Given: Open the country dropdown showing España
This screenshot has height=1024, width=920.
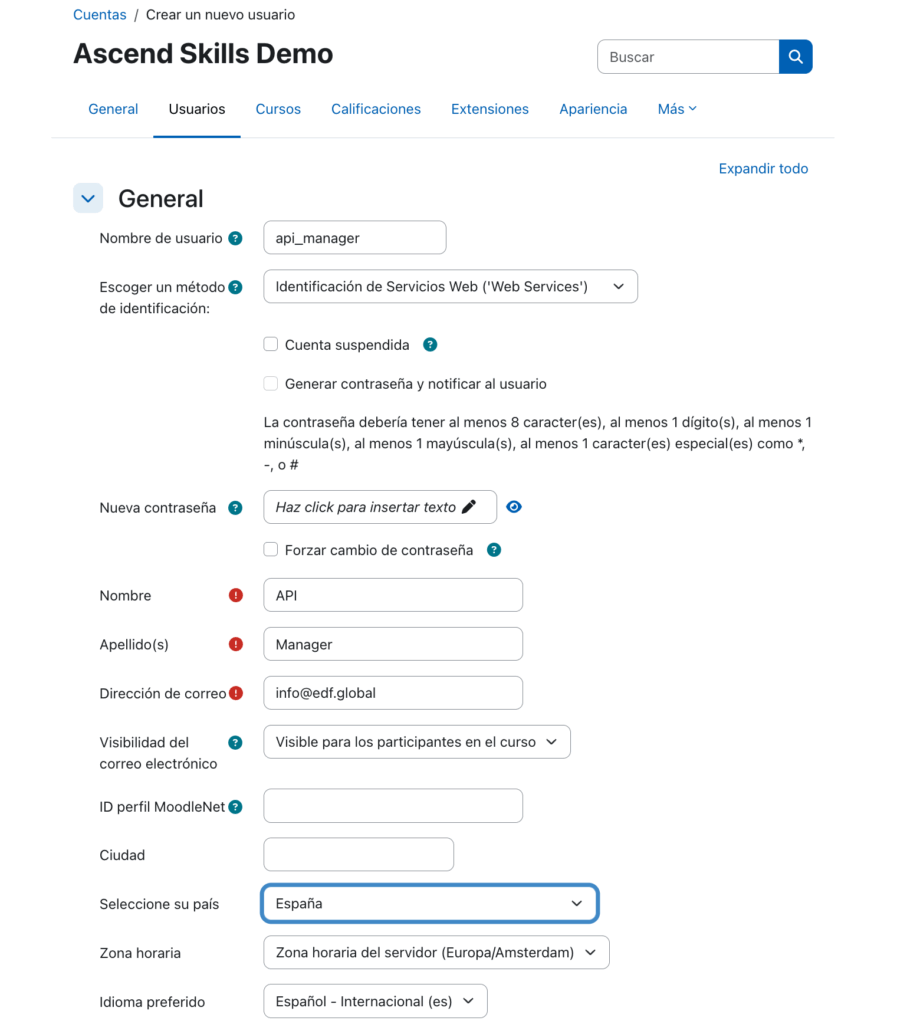Looking at the screenshot, I should (429, 903).
